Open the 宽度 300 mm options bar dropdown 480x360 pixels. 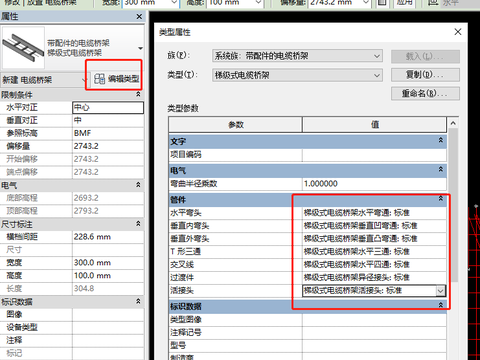tap(174, 3)
